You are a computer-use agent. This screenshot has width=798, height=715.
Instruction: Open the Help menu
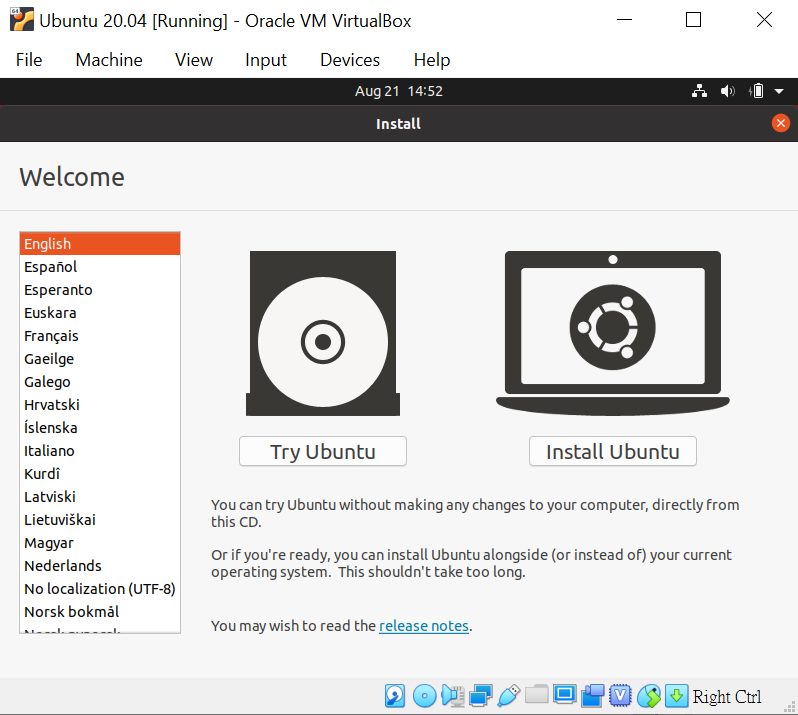click(432, 60)
